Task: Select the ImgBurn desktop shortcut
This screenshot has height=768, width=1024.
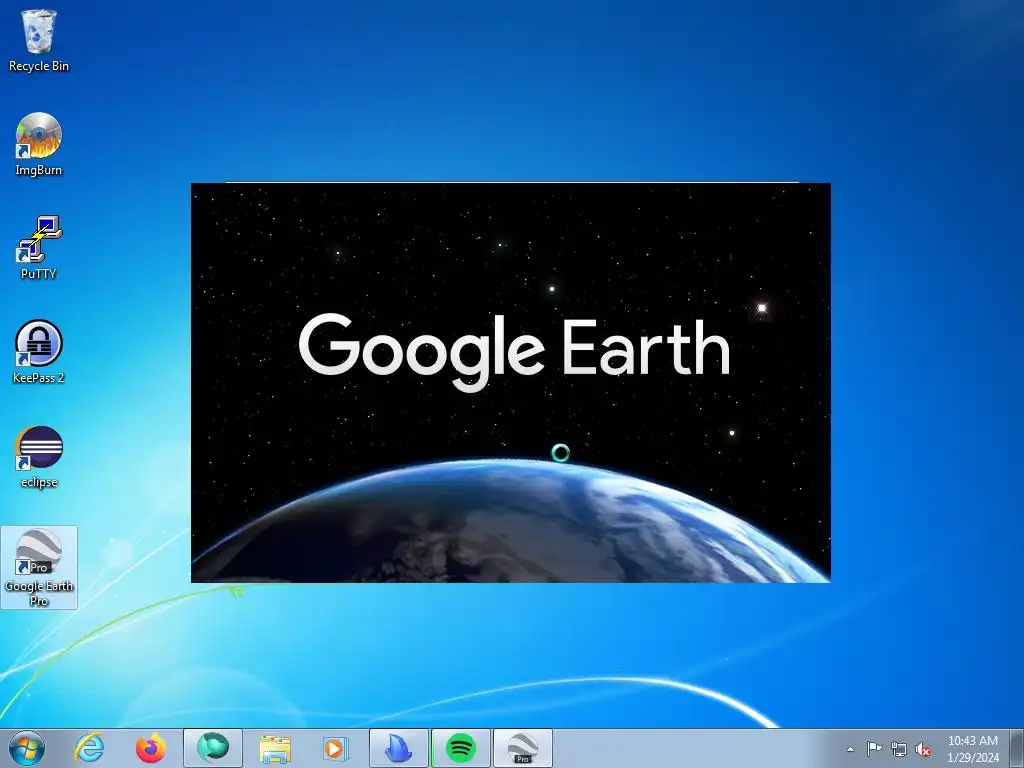Action: (x=39, y=144)
